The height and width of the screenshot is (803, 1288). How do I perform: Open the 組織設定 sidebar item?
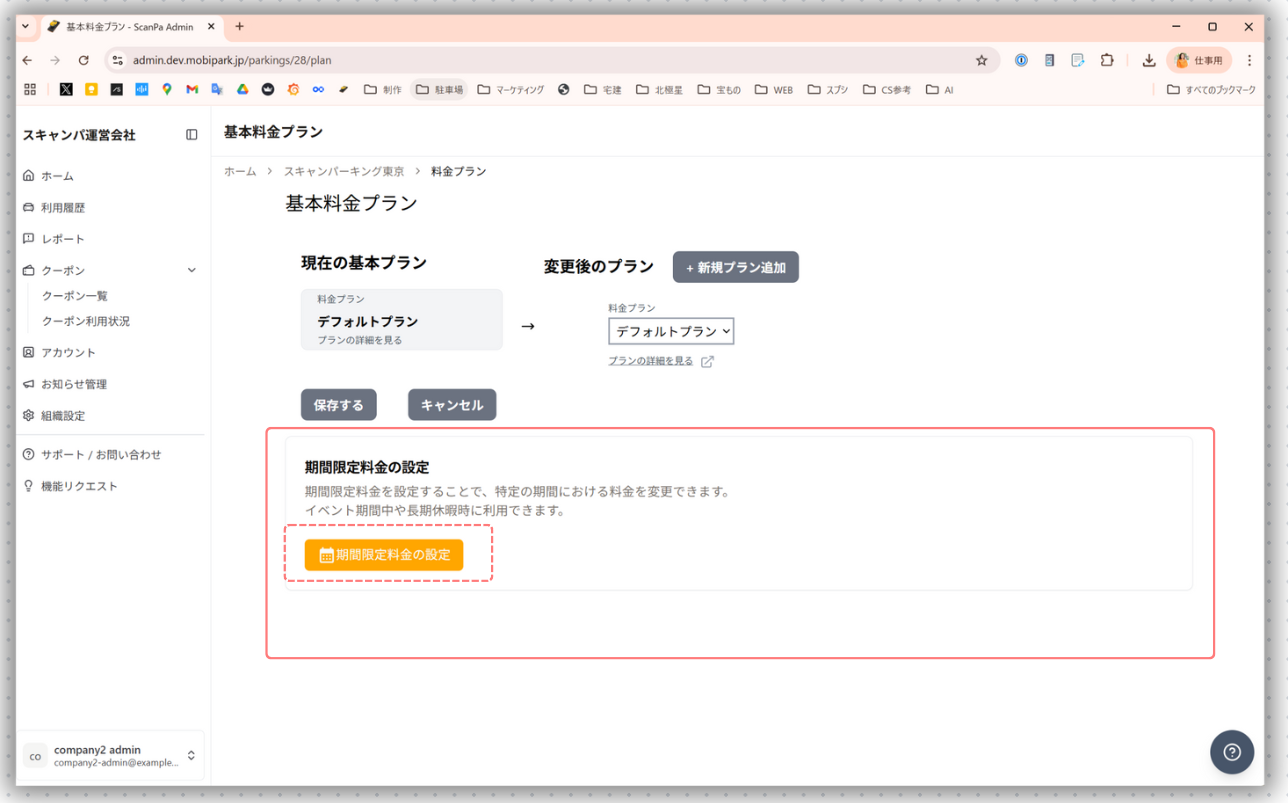click(x=62, y=416)
